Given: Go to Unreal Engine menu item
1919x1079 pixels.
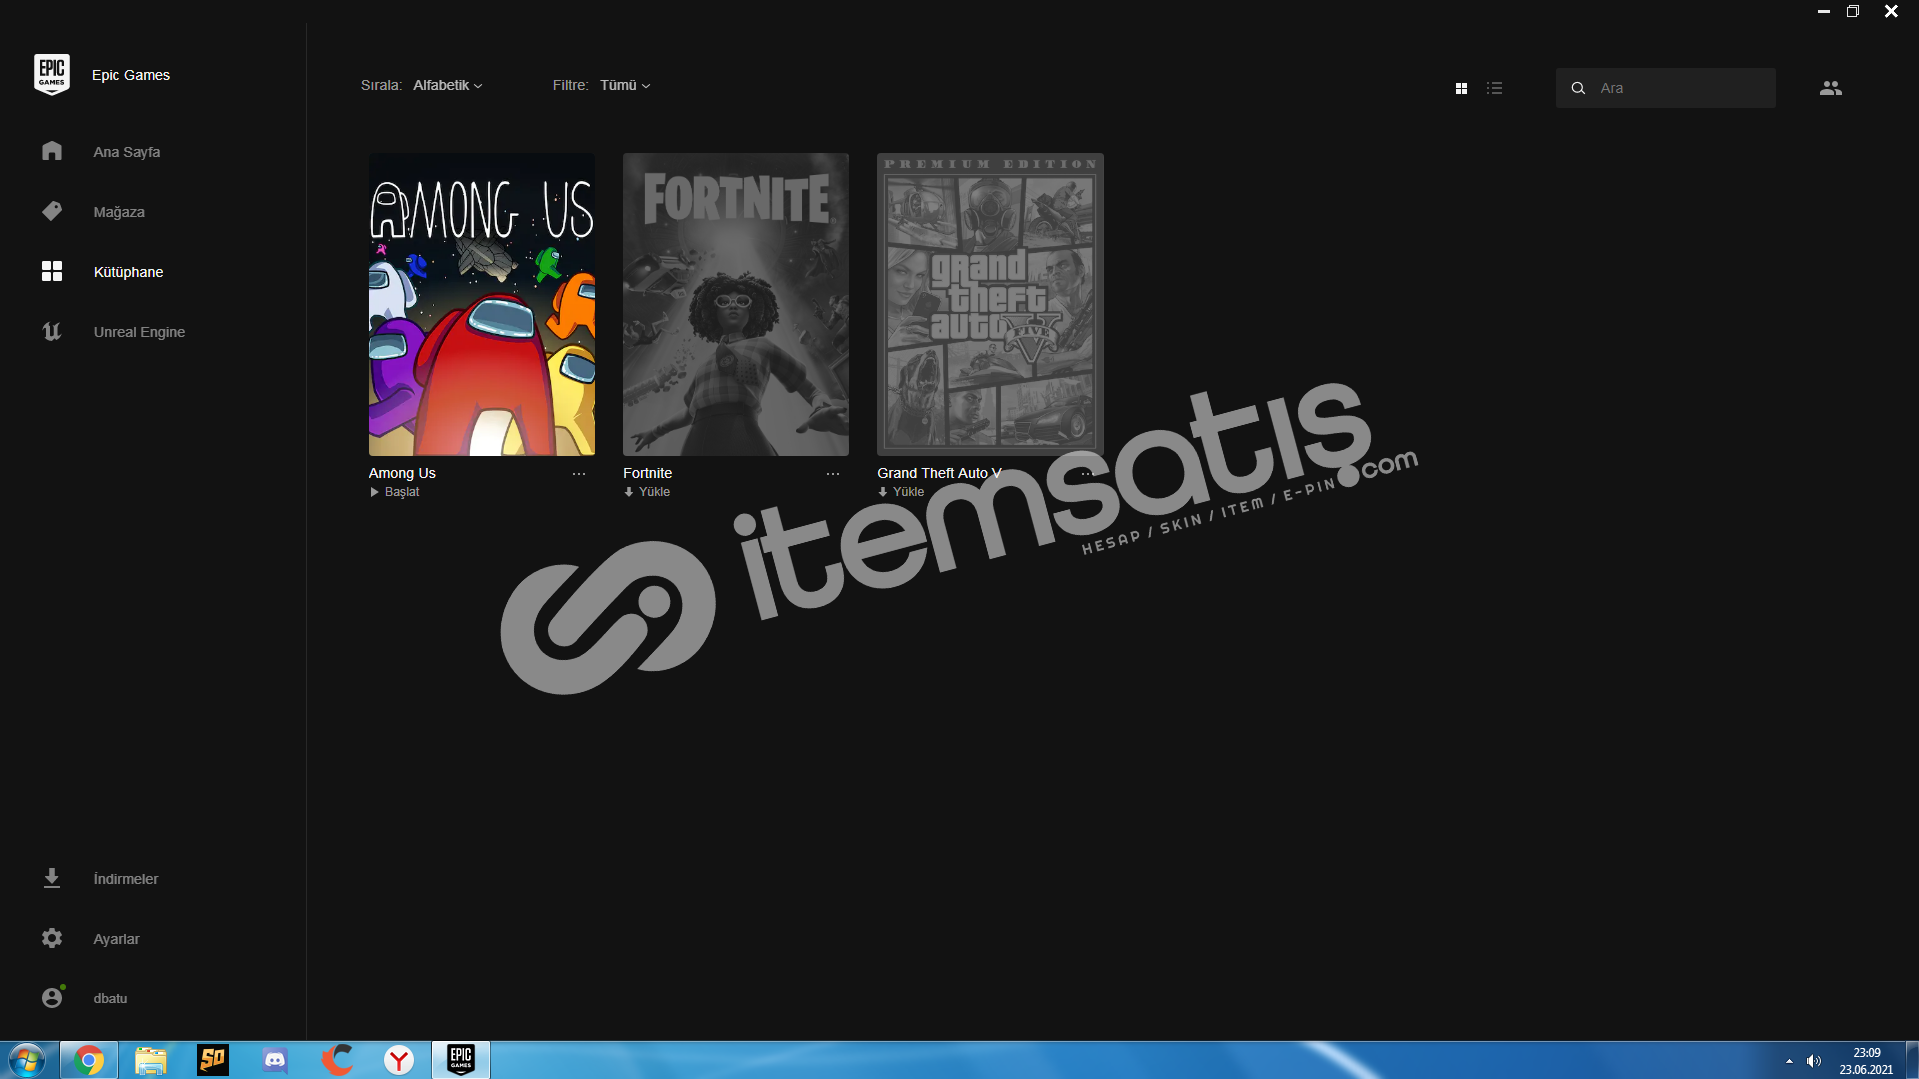Looking at the screenshot, I should [x=139, y=332].
